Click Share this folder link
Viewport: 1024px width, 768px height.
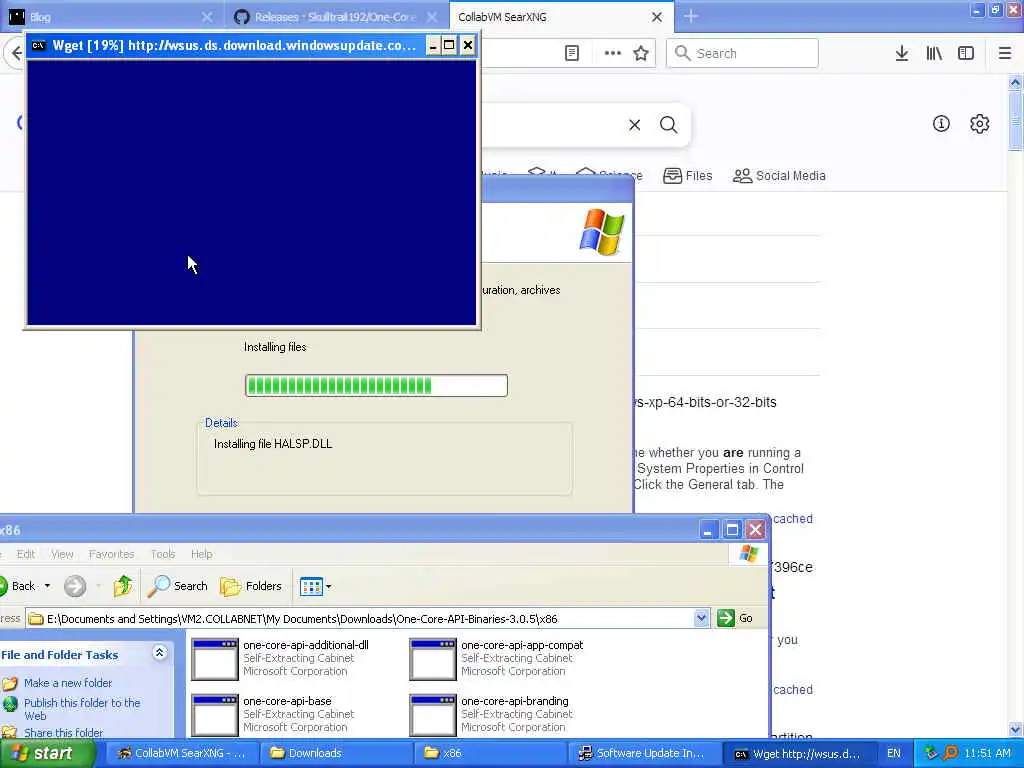pos(63,733)
